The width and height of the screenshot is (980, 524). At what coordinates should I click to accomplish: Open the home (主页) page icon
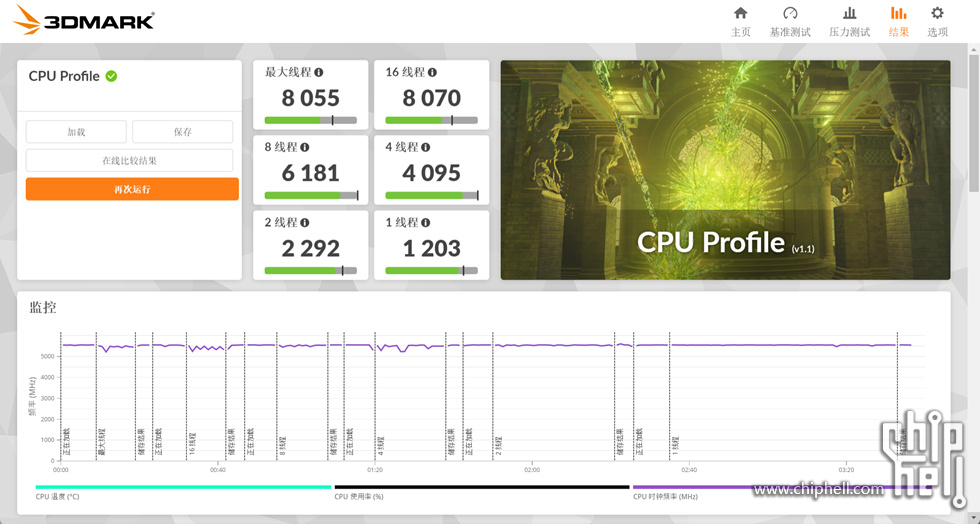(x=741, y=13)
